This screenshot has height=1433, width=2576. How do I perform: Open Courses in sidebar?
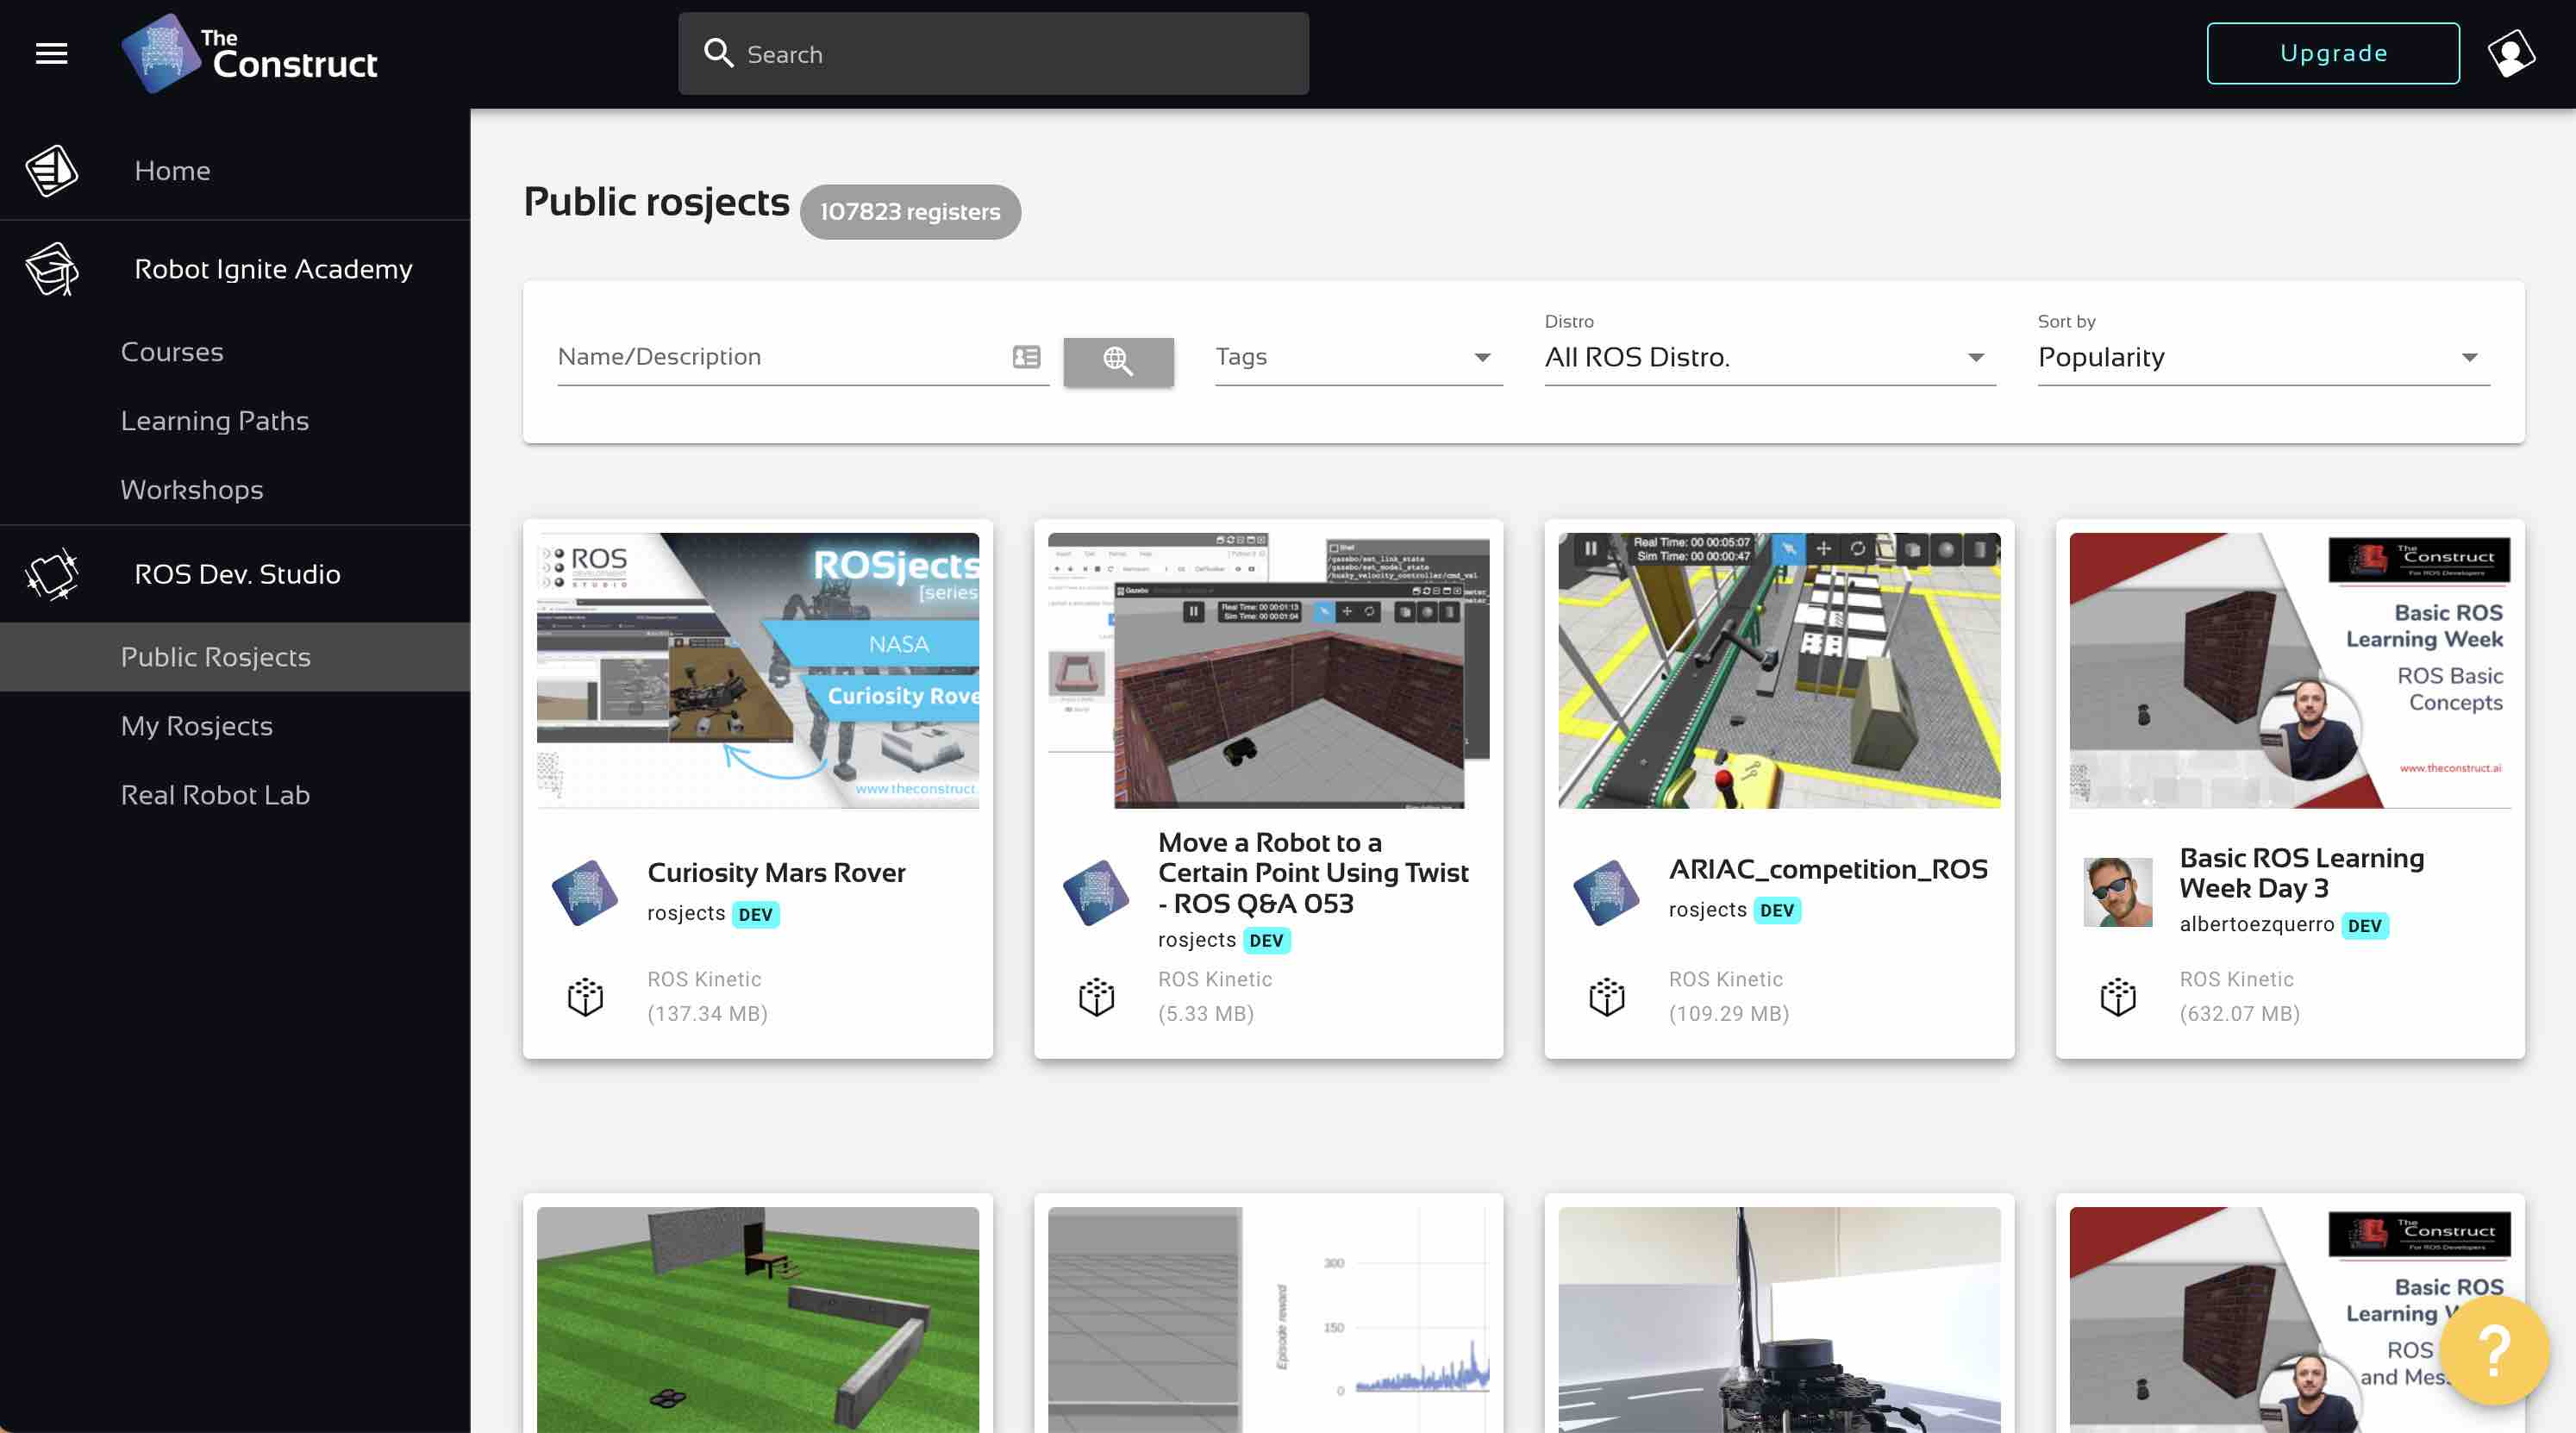(x=172, y=352)
